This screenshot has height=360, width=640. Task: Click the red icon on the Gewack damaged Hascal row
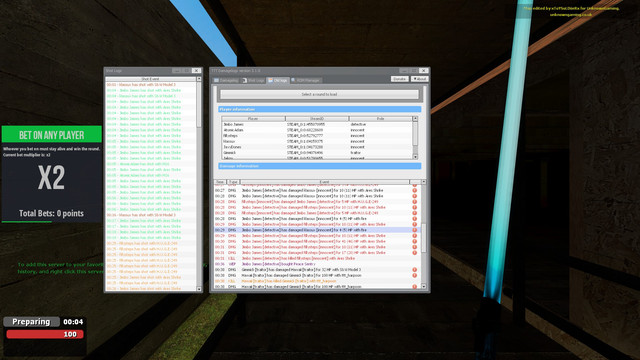coord(414,270)
